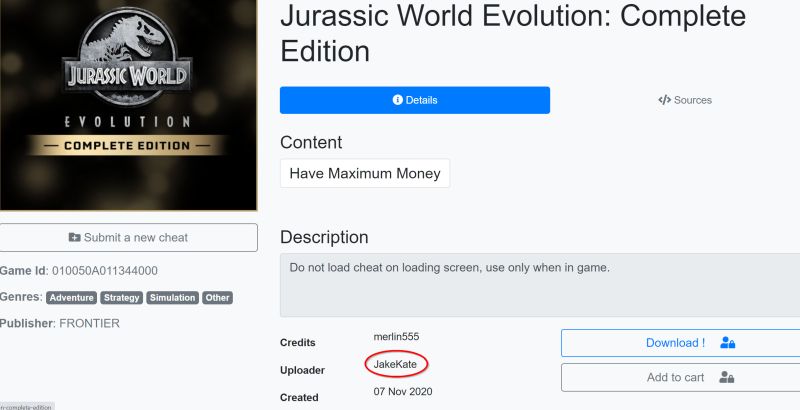Image resolution: width=800 pixels, height=410 pixels.
Task: Click the credits name merlin555
Action: coord(396,337)
